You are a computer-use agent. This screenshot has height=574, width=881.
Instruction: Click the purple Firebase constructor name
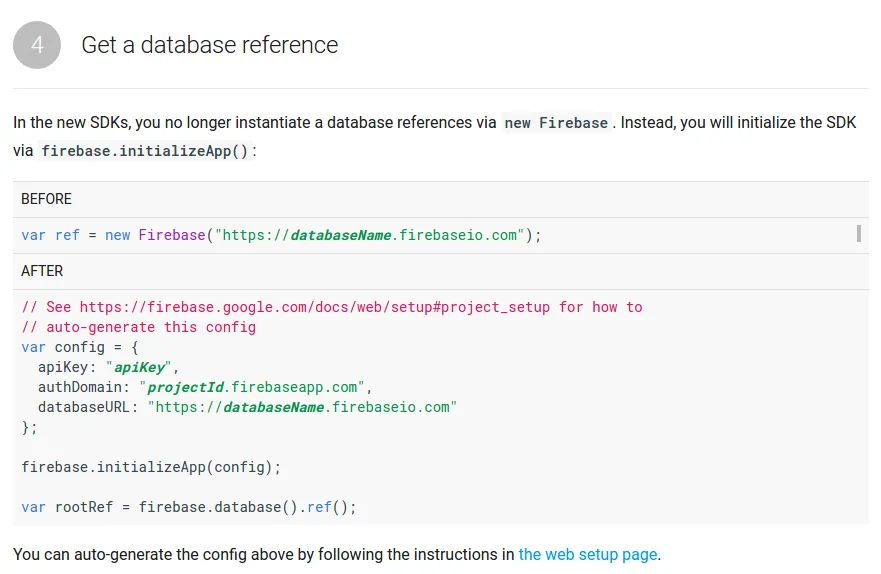[171, 235]
